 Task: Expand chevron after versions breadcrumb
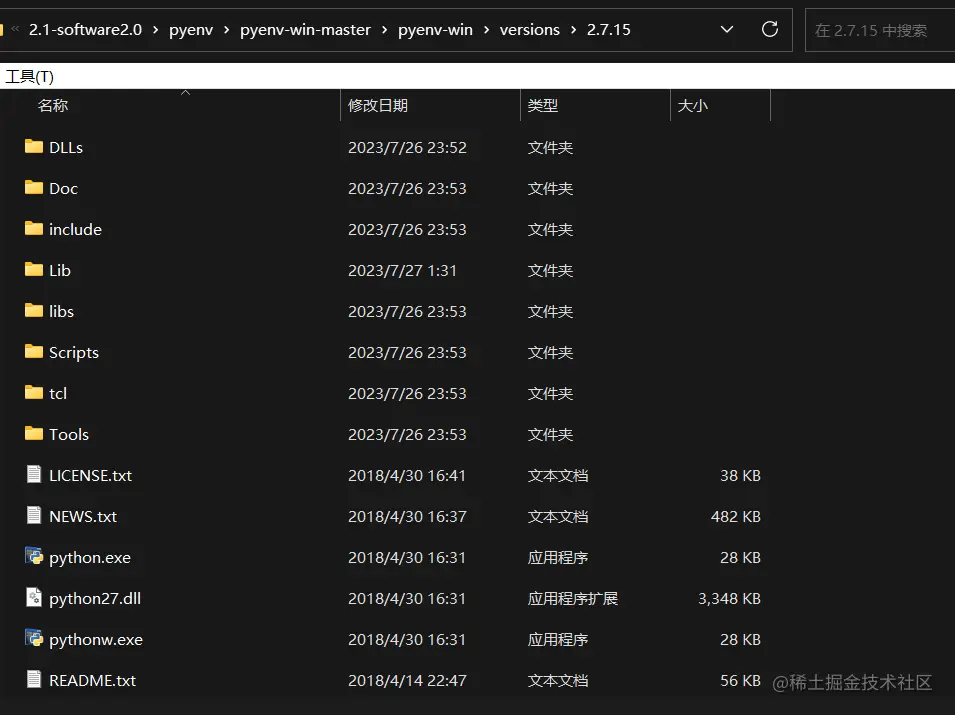point(573,30)
